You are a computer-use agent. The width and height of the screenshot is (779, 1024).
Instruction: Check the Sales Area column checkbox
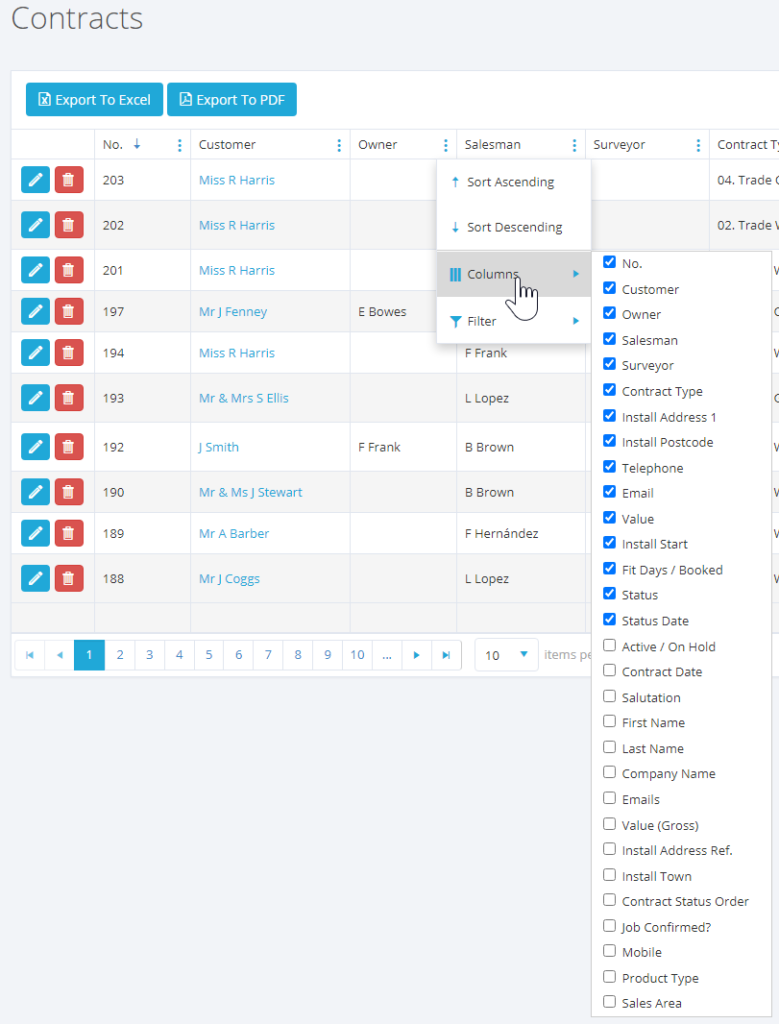pos(609,1002)
